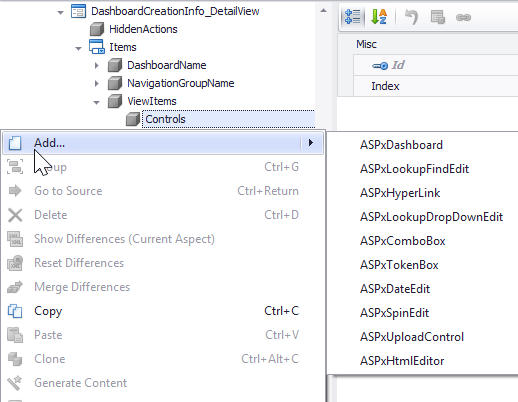Choose ASPxDashboard from the submenu
Screen dimensions: 518x402
[x=401, y=145]
